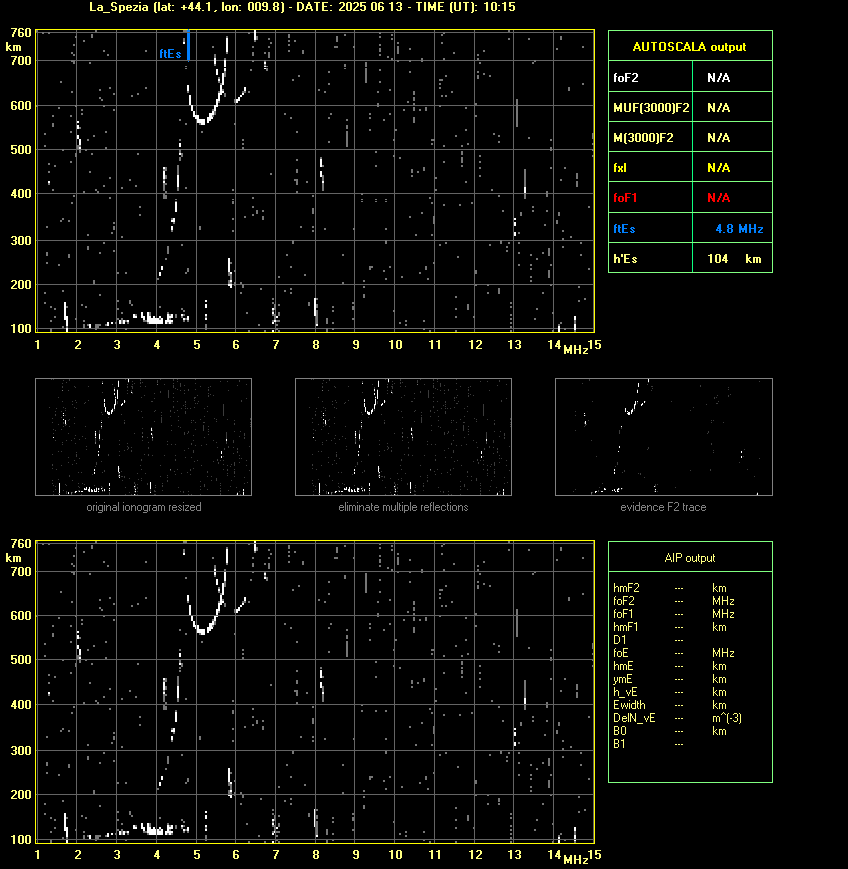Select the blue ftEs label in table
This screenshot has height=869, width=848.
[624, 229]
